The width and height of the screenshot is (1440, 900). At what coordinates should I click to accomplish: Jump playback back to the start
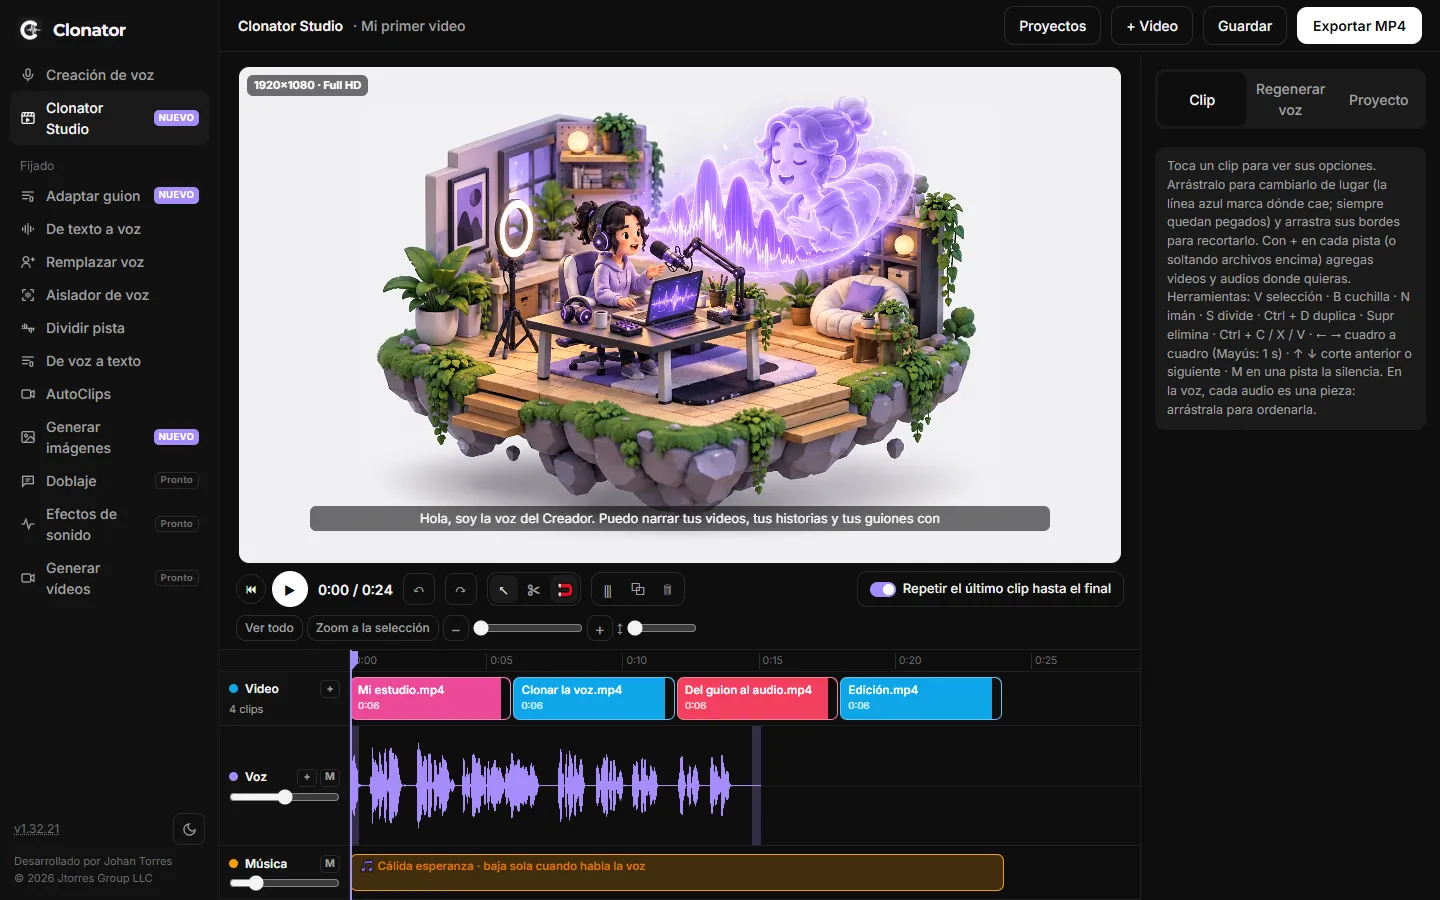pyautogui.click(x=251, y=590)
